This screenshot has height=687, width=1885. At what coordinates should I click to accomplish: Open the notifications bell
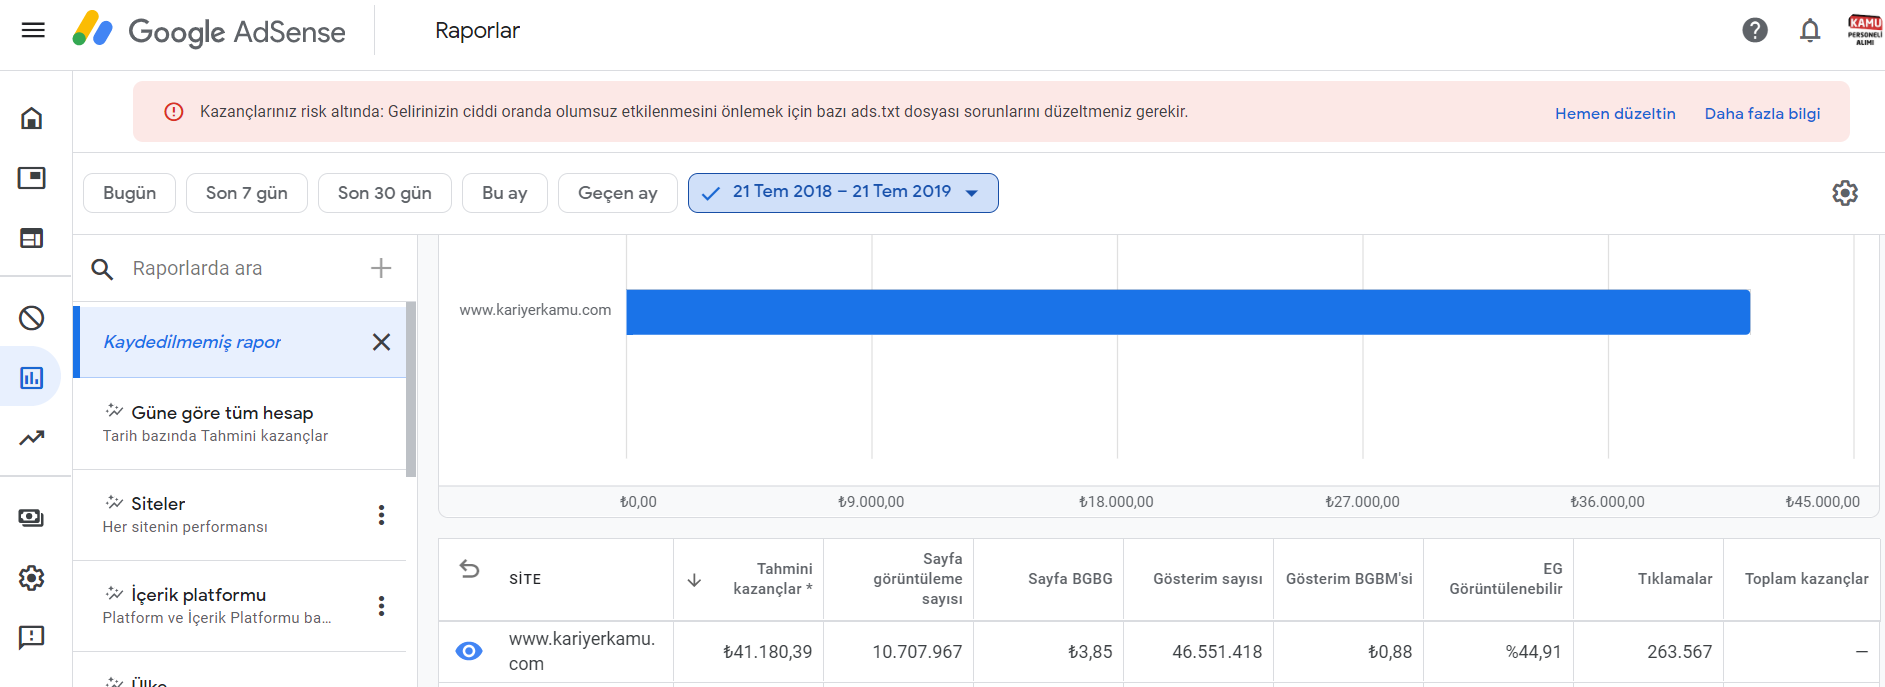pyautogui.click(x=1810, y=30)
